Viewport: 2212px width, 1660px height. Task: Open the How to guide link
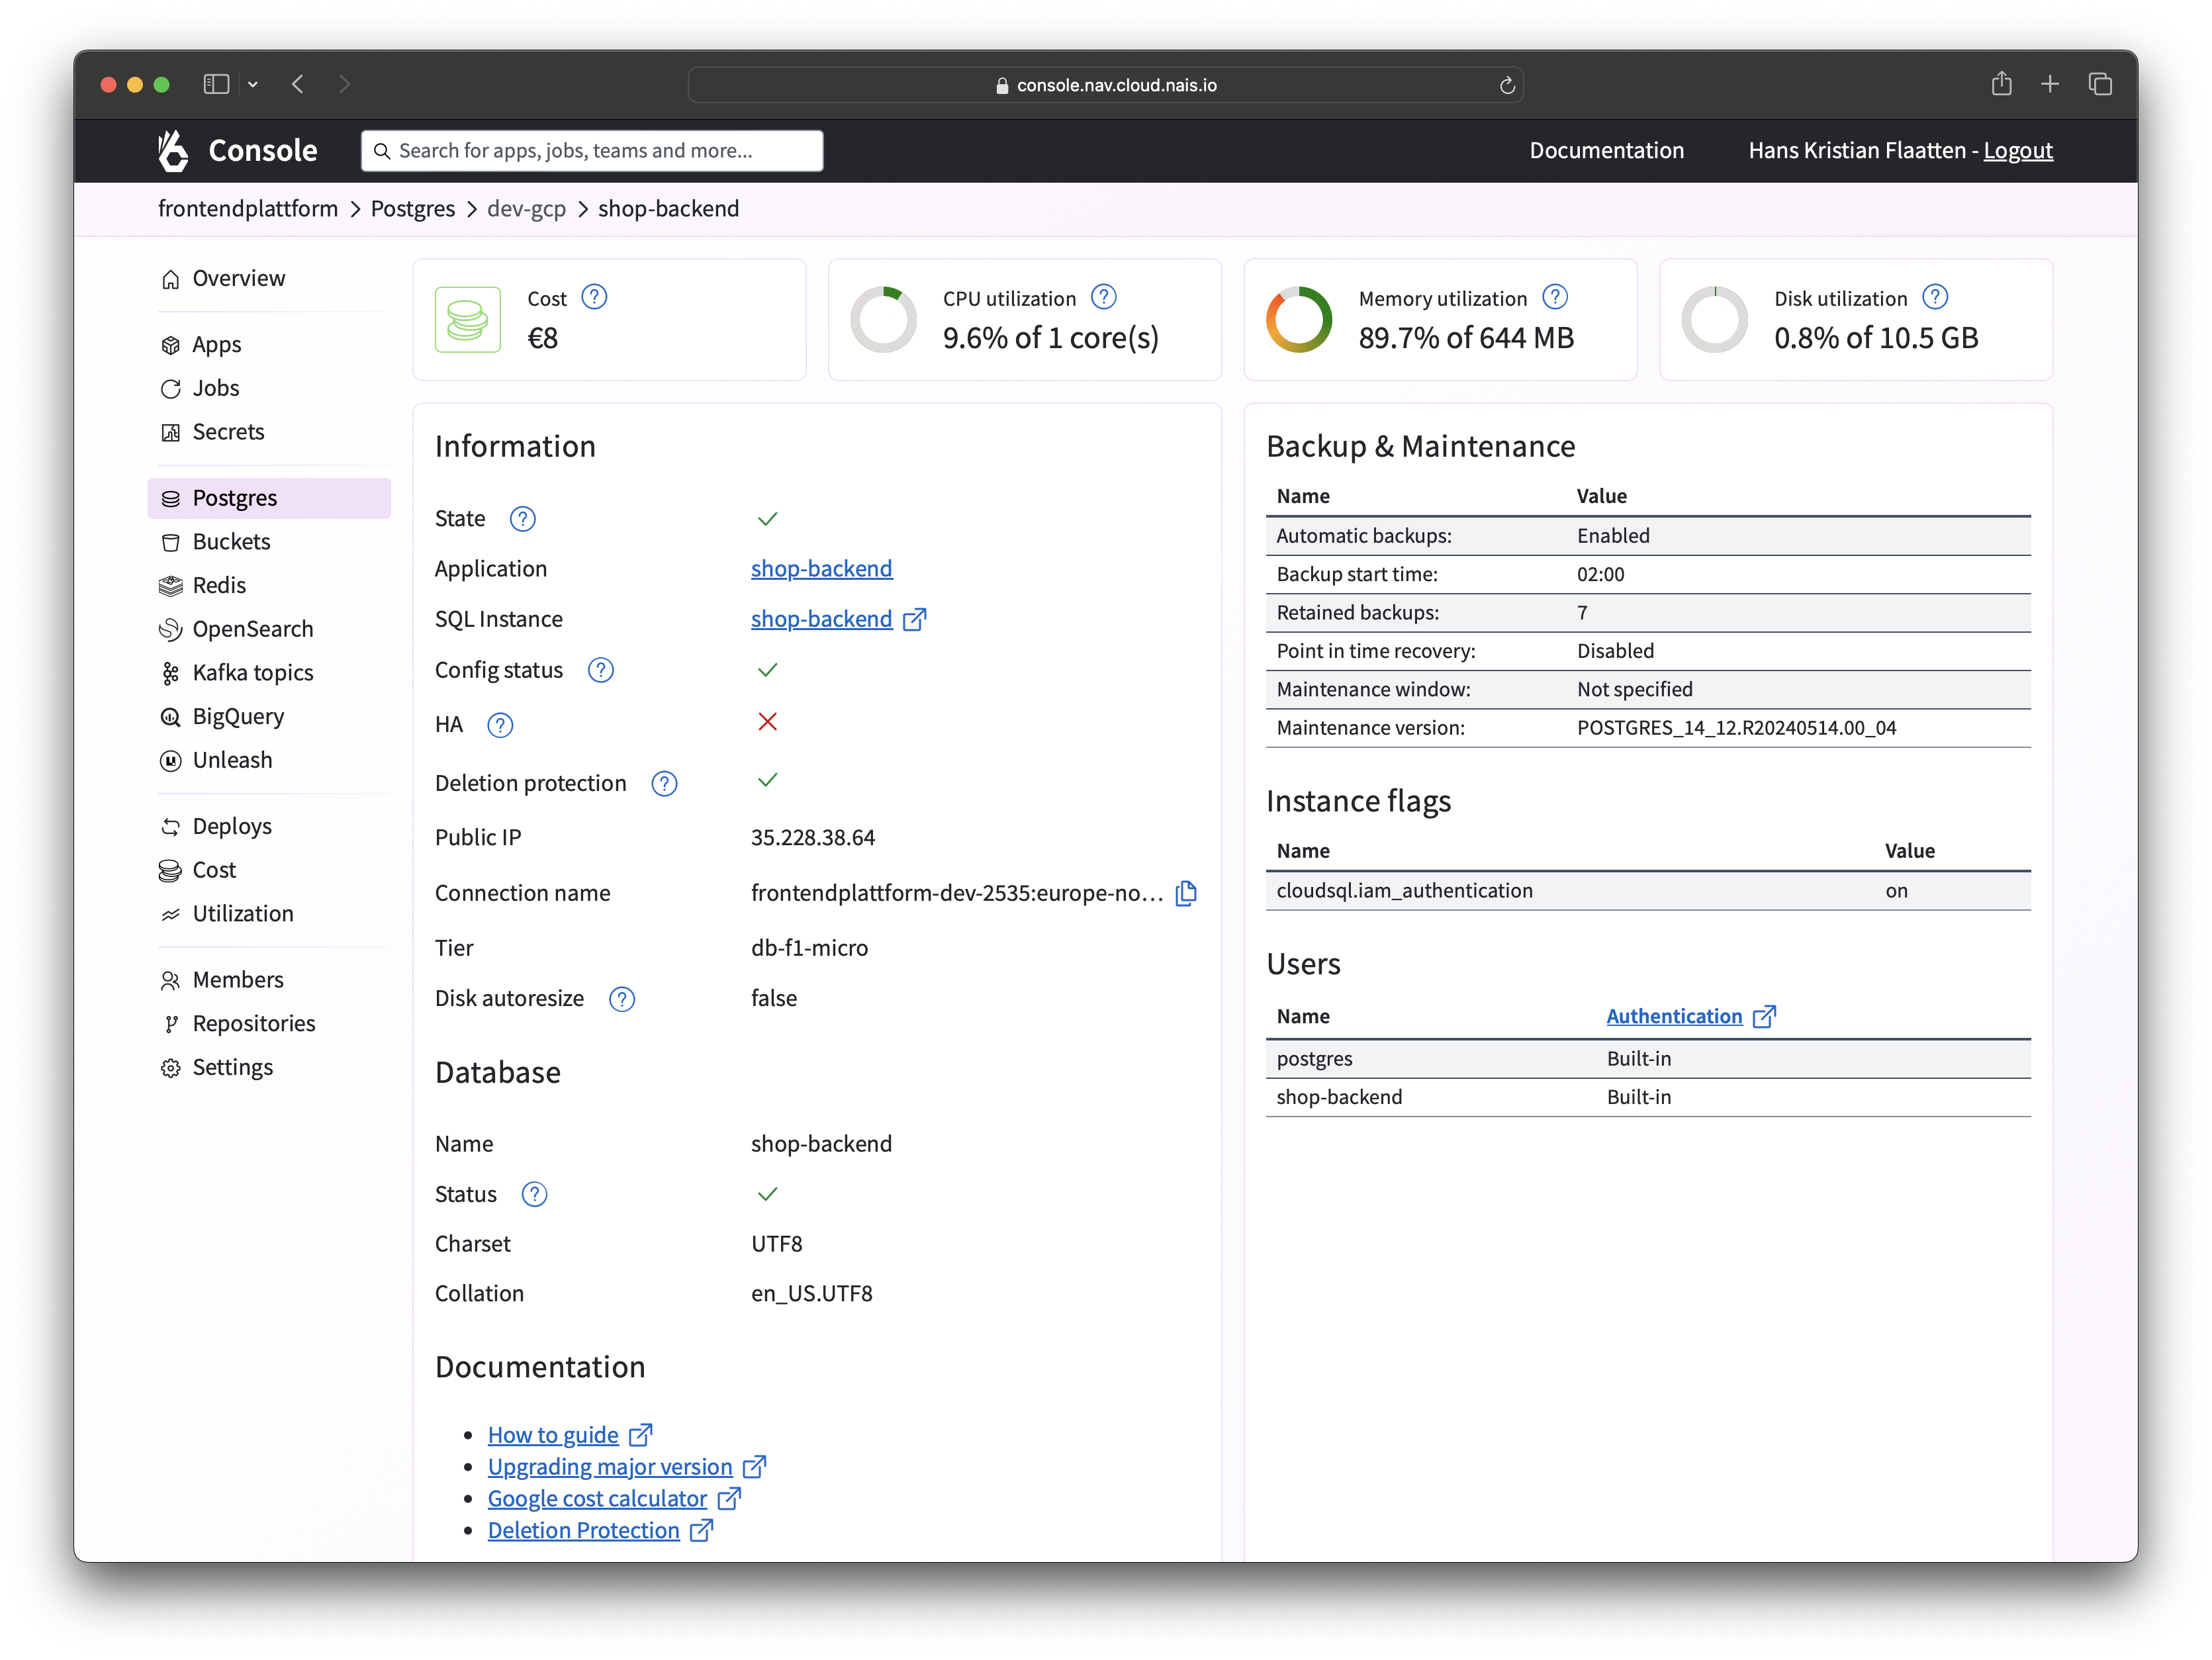point(552,1434)
